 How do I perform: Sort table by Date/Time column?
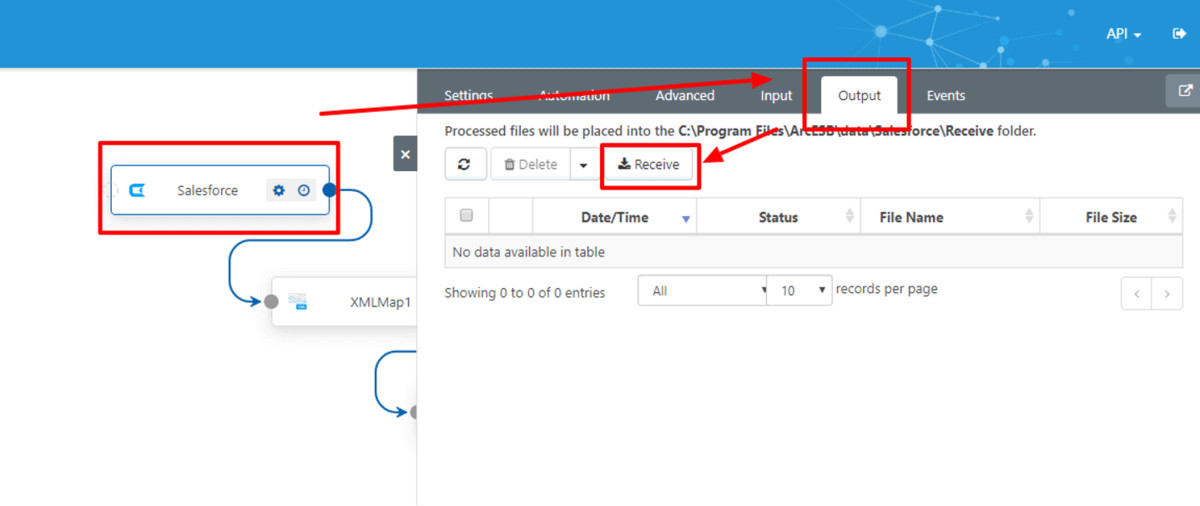pos(615,217)
